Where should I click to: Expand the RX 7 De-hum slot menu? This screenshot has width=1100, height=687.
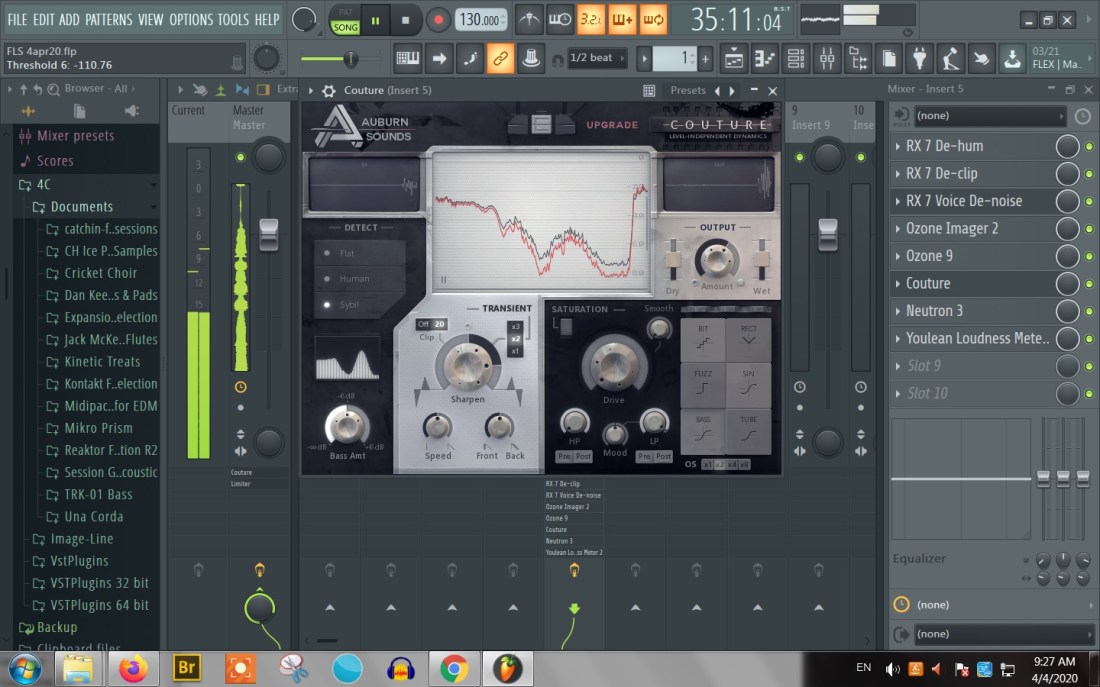point(897,146)
